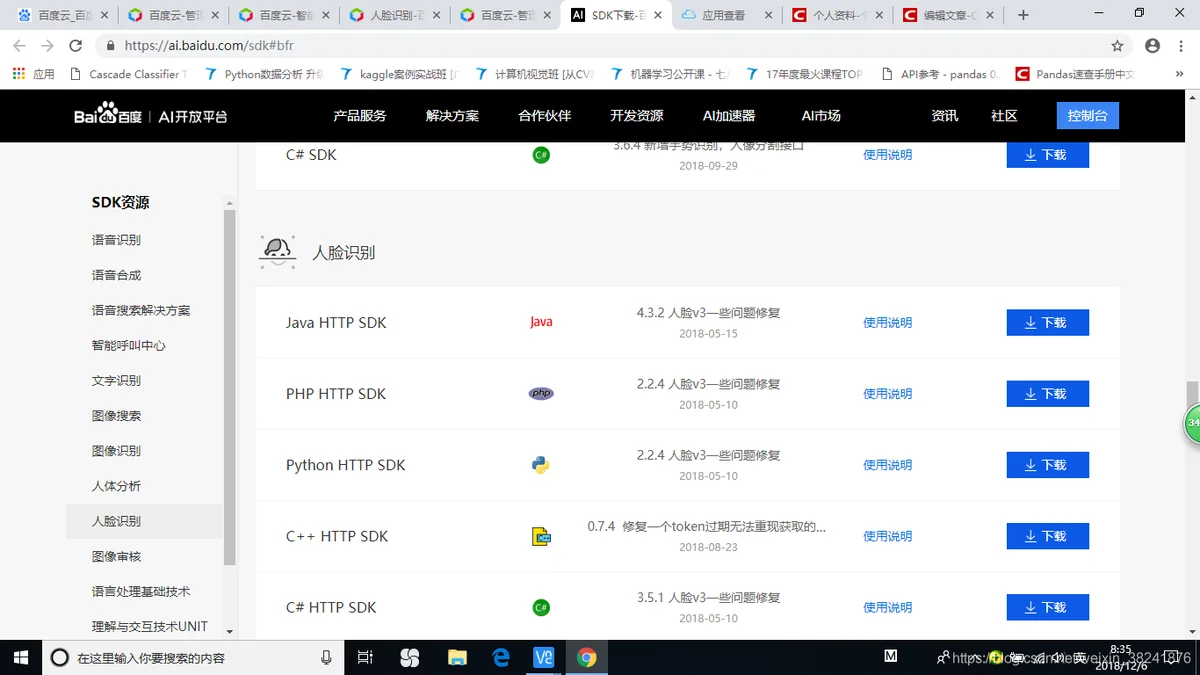The height and width of the screenshot is (675, 1200).
Task: Select 图像搜索 in the SDK sidebar
Action: pyautogui.click(x=116, y=415)
